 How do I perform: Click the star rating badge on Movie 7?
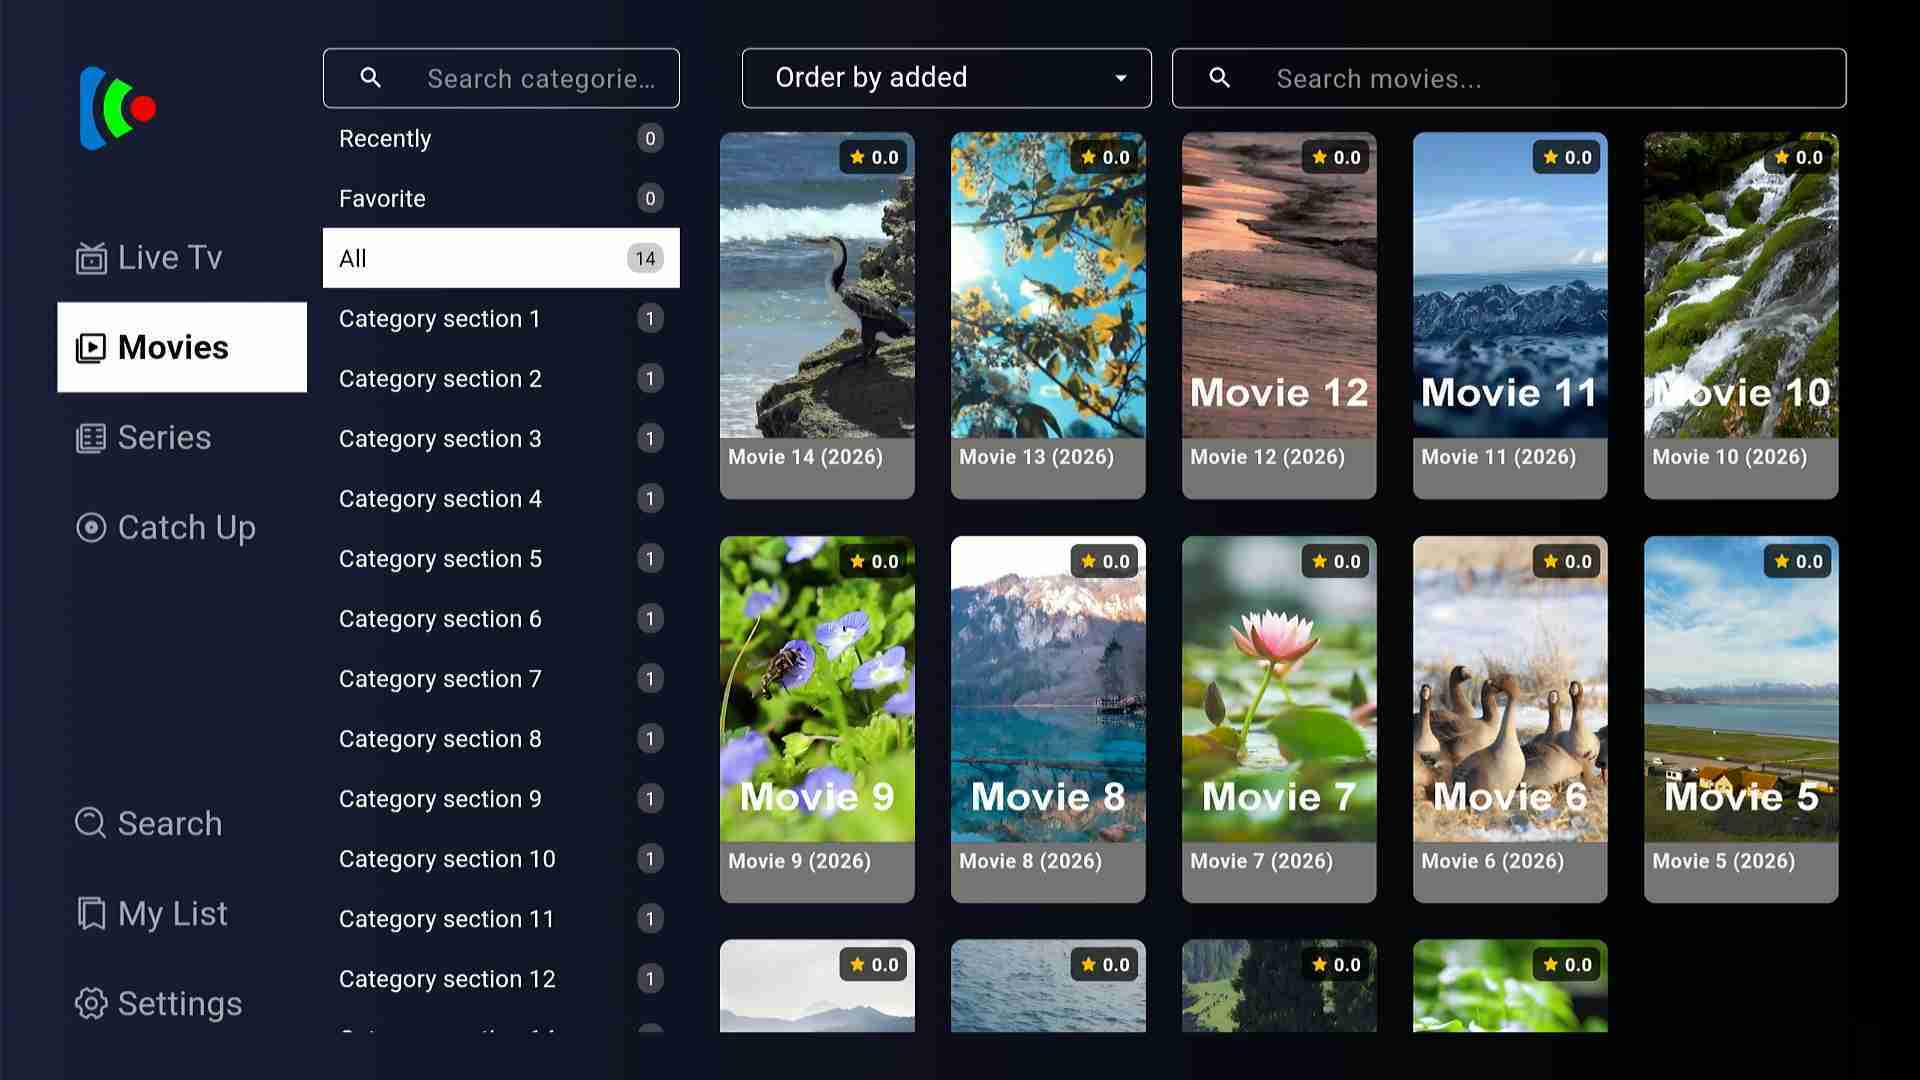(x=1337, y=561)
